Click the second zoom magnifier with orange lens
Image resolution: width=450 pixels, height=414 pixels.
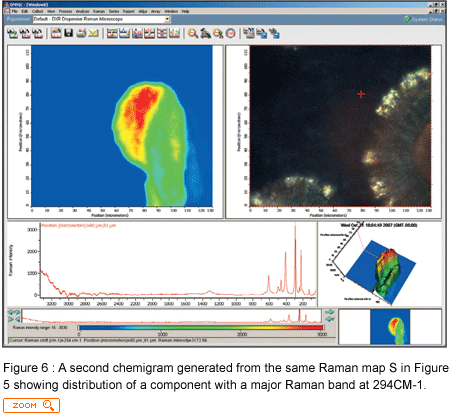coord(218,33)
